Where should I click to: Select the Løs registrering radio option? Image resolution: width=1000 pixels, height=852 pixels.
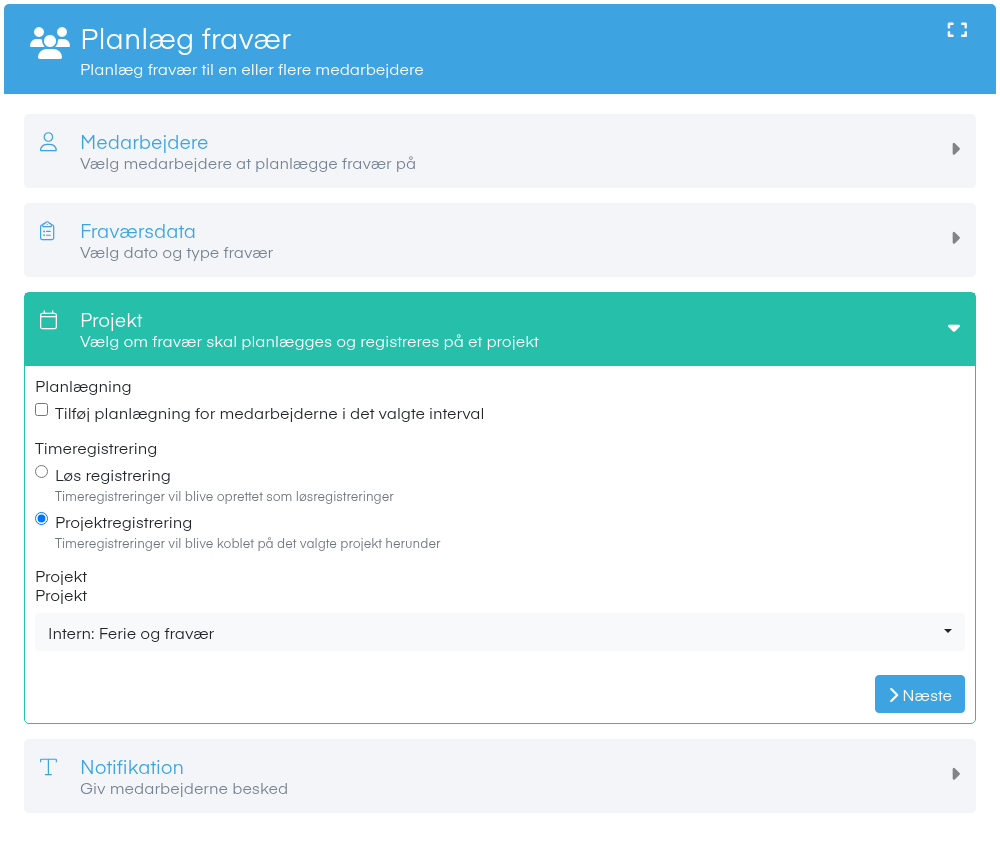(41, 472)
